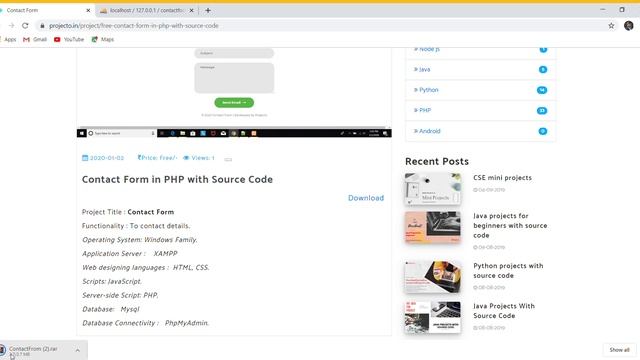
Task: View site security lock info
Action: tap(42, 26)
